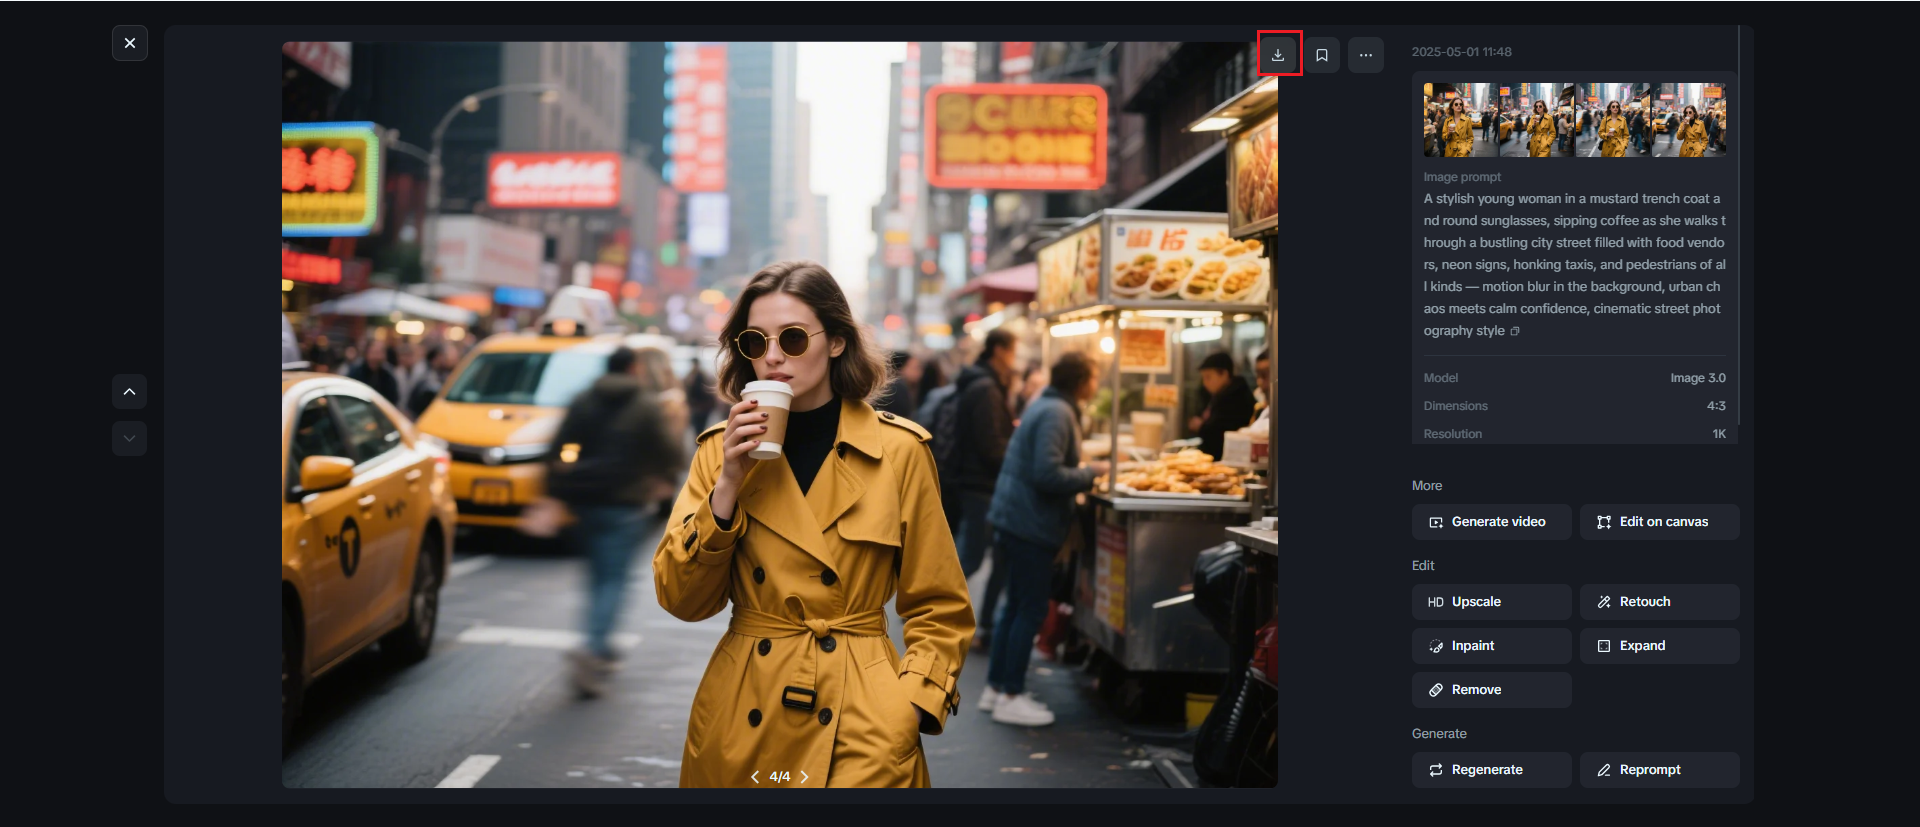Select the fourth thumbnail in the results strip
Screen dimensions: 1920x827
click(x=1689, y=120)
